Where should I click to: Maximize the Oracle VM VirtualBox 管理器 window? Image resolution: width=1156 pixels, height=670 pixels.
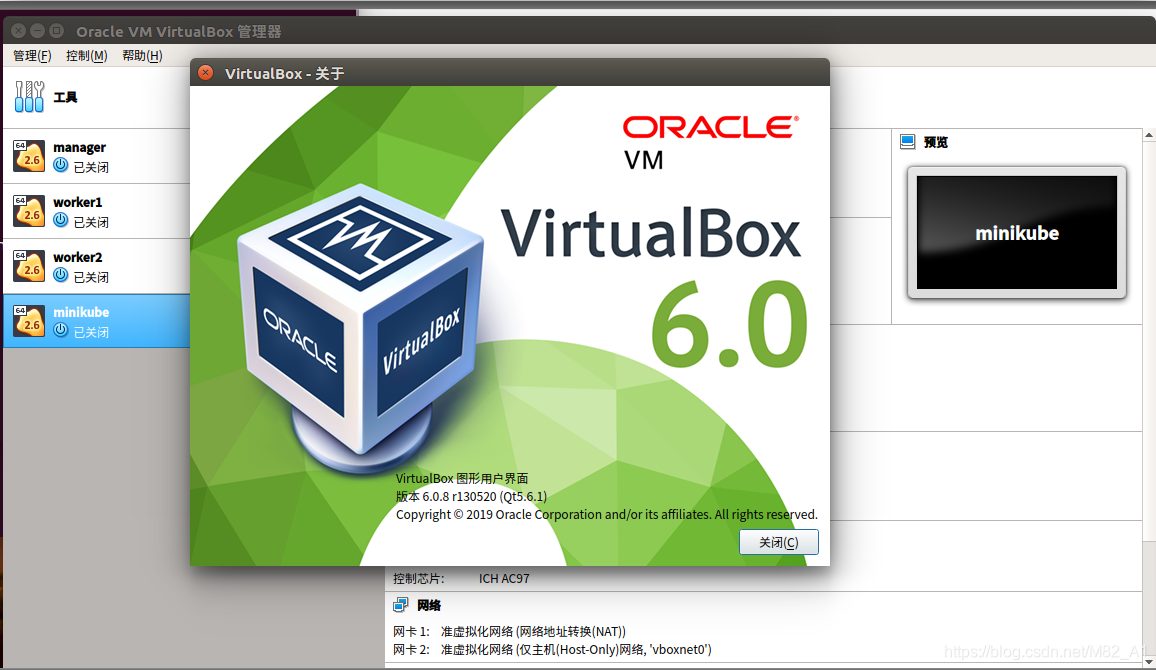pos(56,31)
